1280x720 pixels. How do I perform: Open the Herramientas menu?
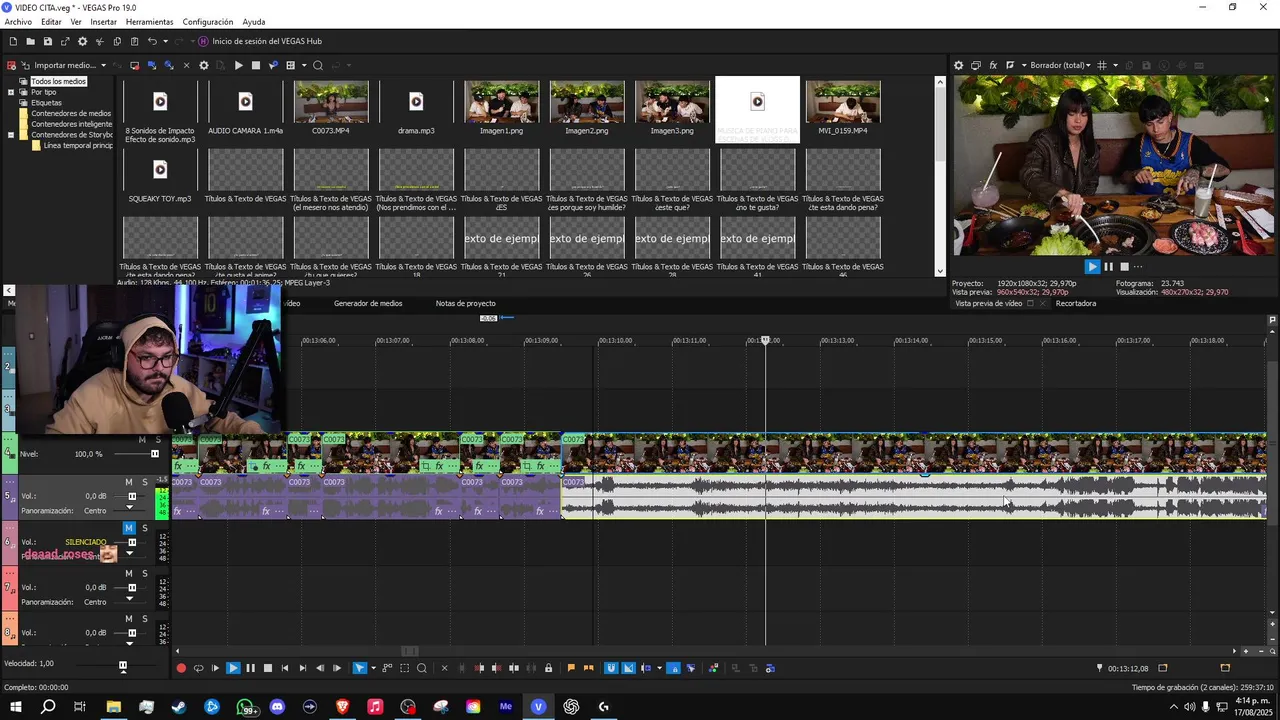coord(149,21)
